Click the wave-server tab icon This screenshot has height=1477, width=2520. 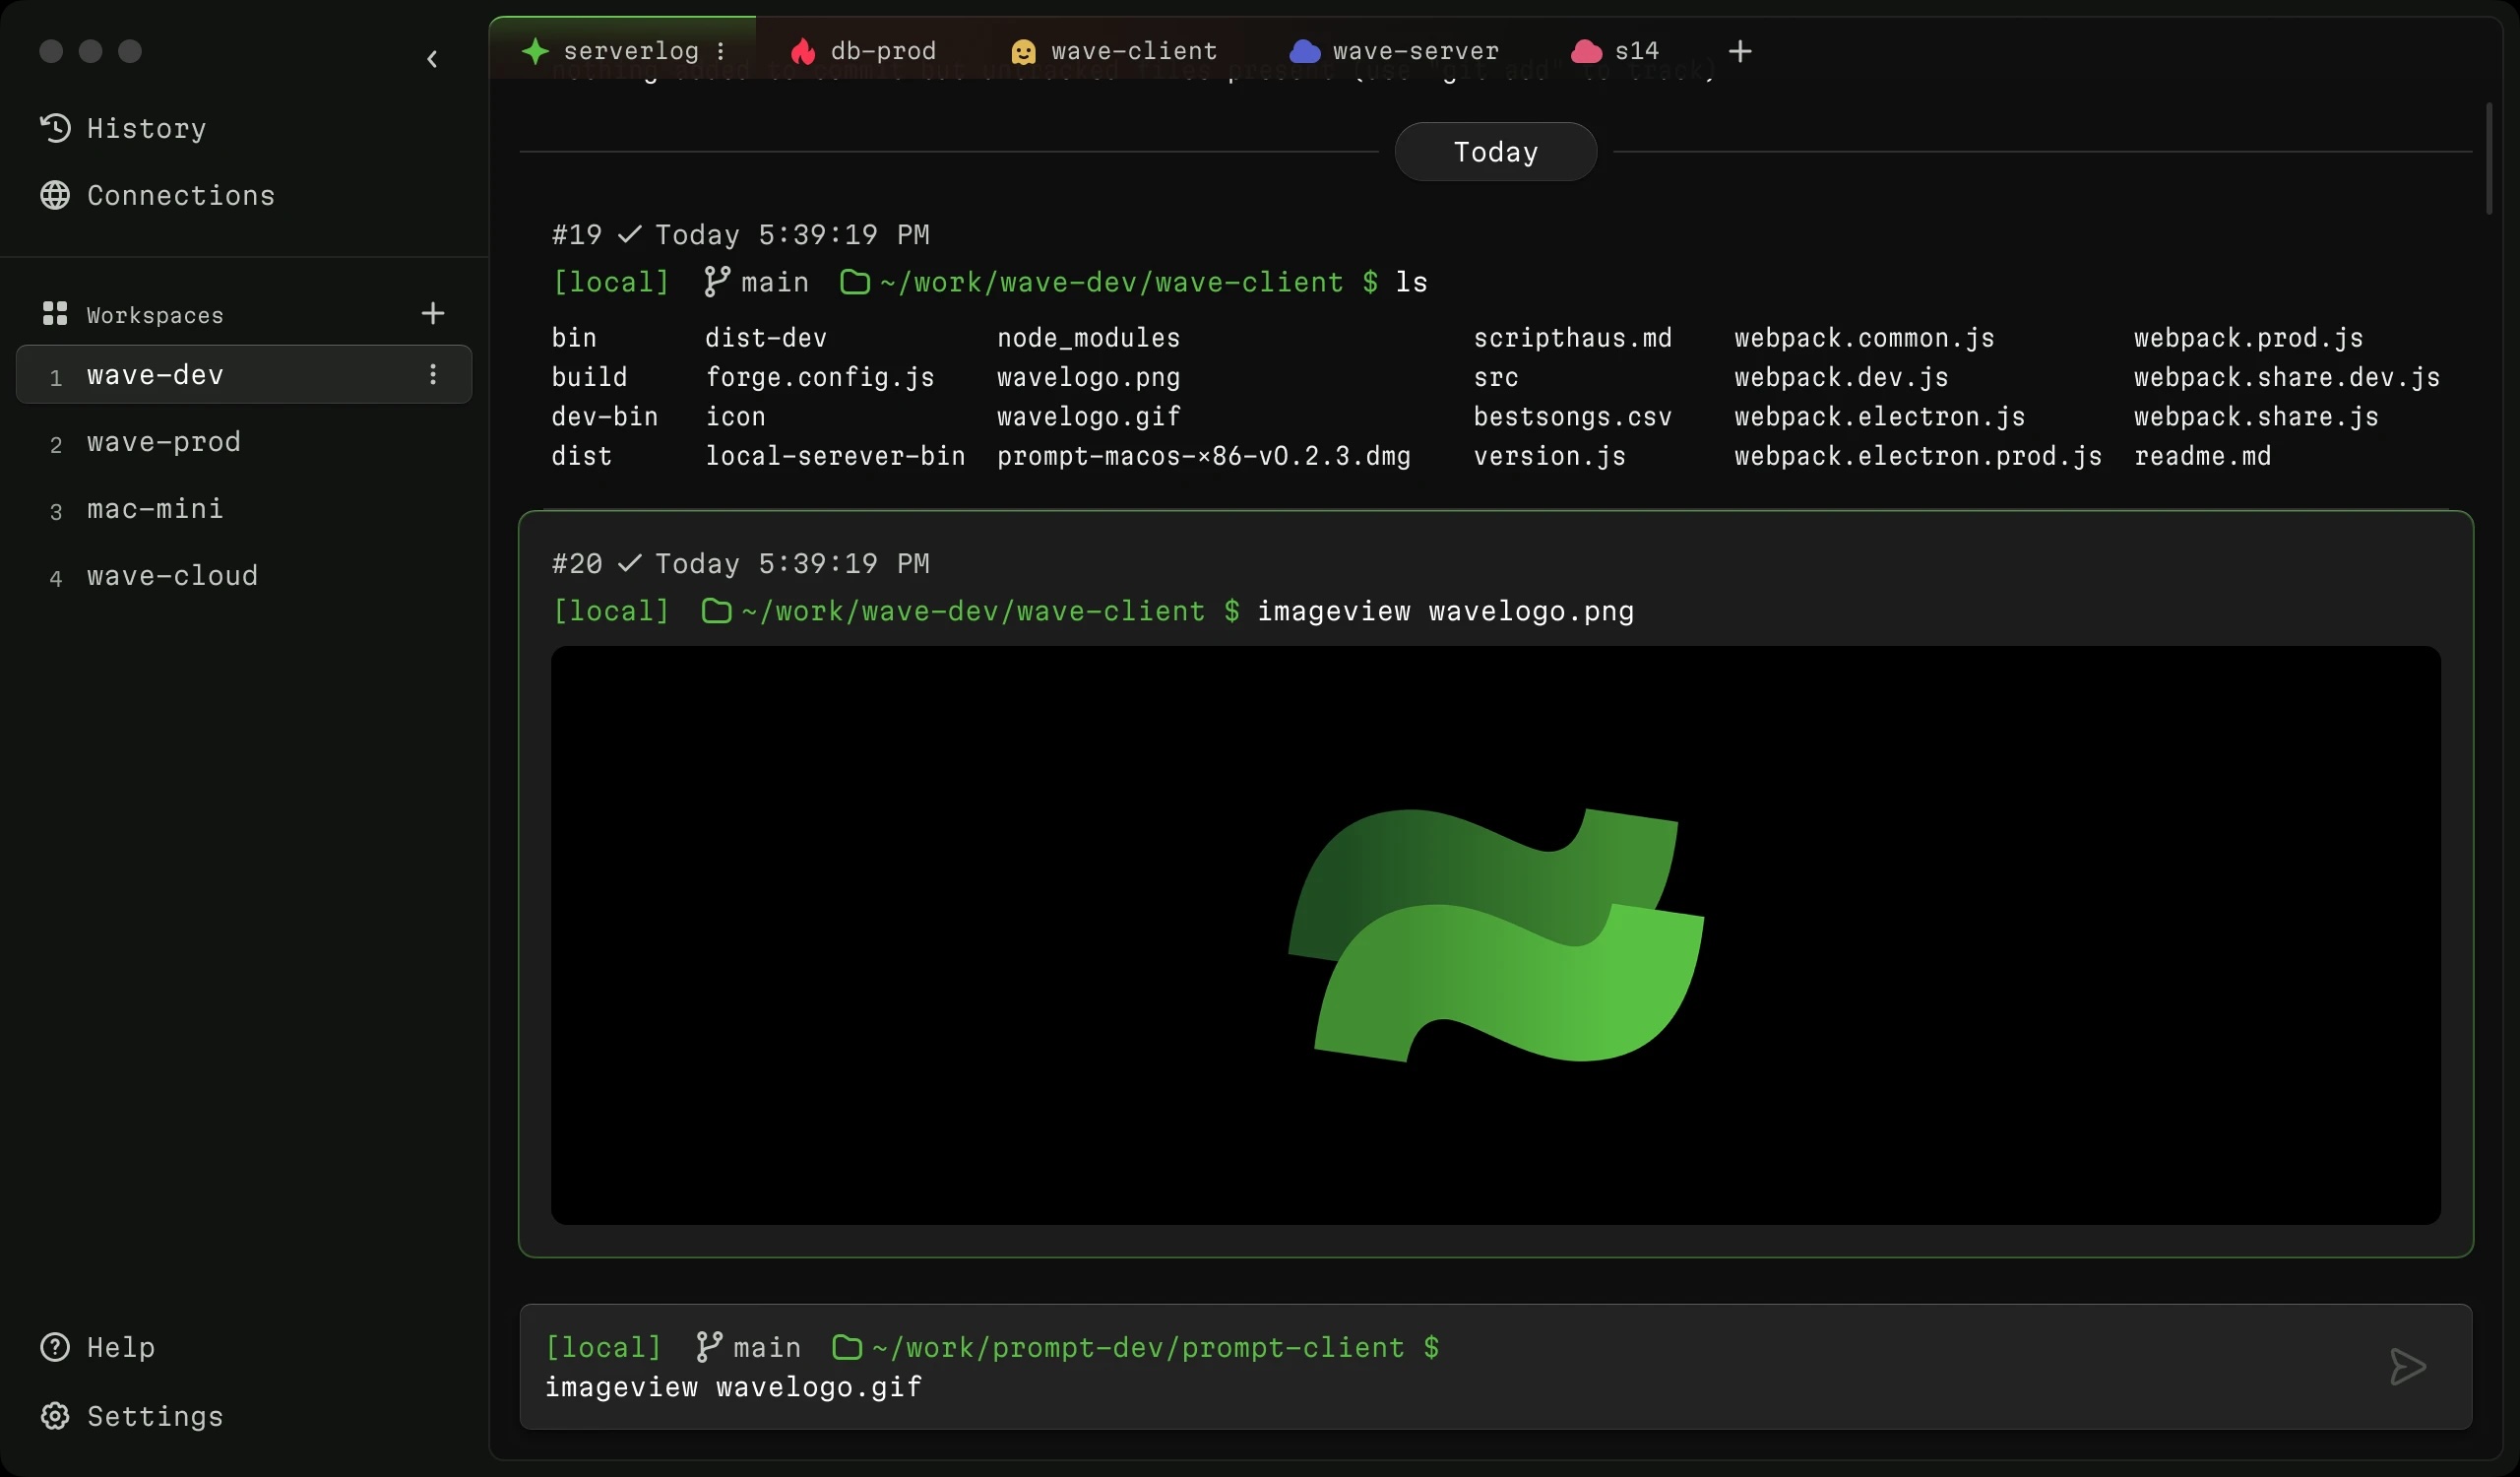[x=1302, y=47]
